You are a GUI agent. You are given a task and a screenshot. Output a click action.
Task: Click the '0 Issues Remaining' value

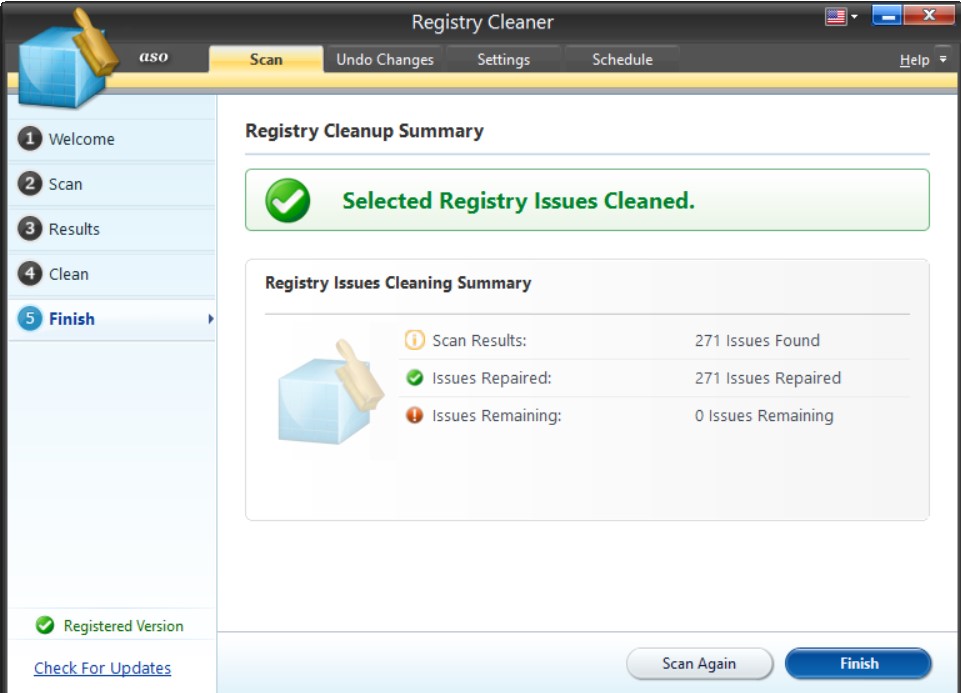764,415
